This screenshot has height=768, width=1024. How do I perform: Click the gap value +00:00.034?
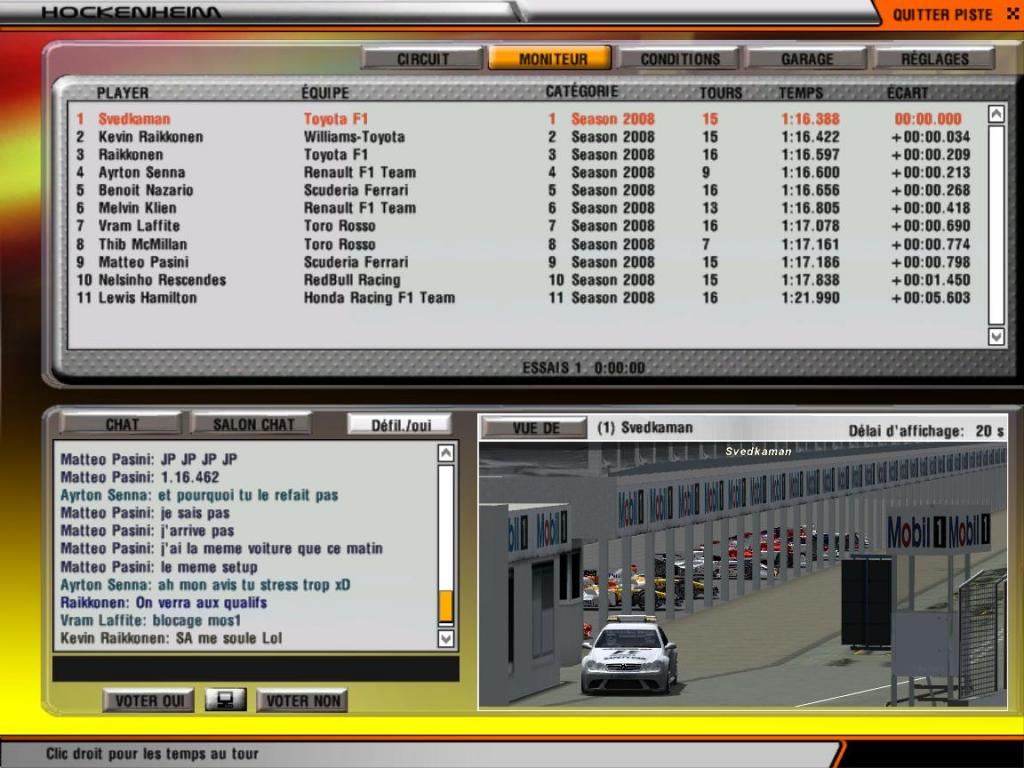[931, 137]
